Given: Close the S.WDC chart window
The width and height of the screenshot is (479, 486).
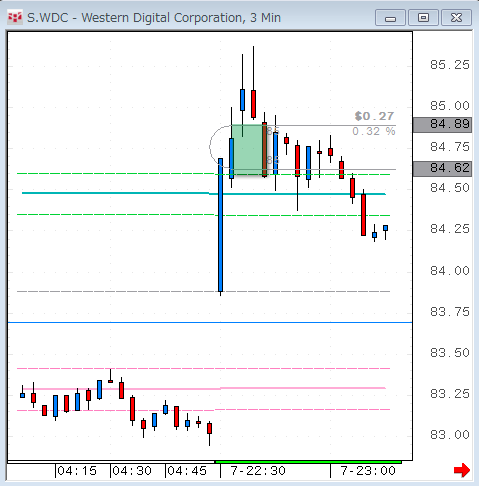Looking at the screenshot, I should (456, 18).
